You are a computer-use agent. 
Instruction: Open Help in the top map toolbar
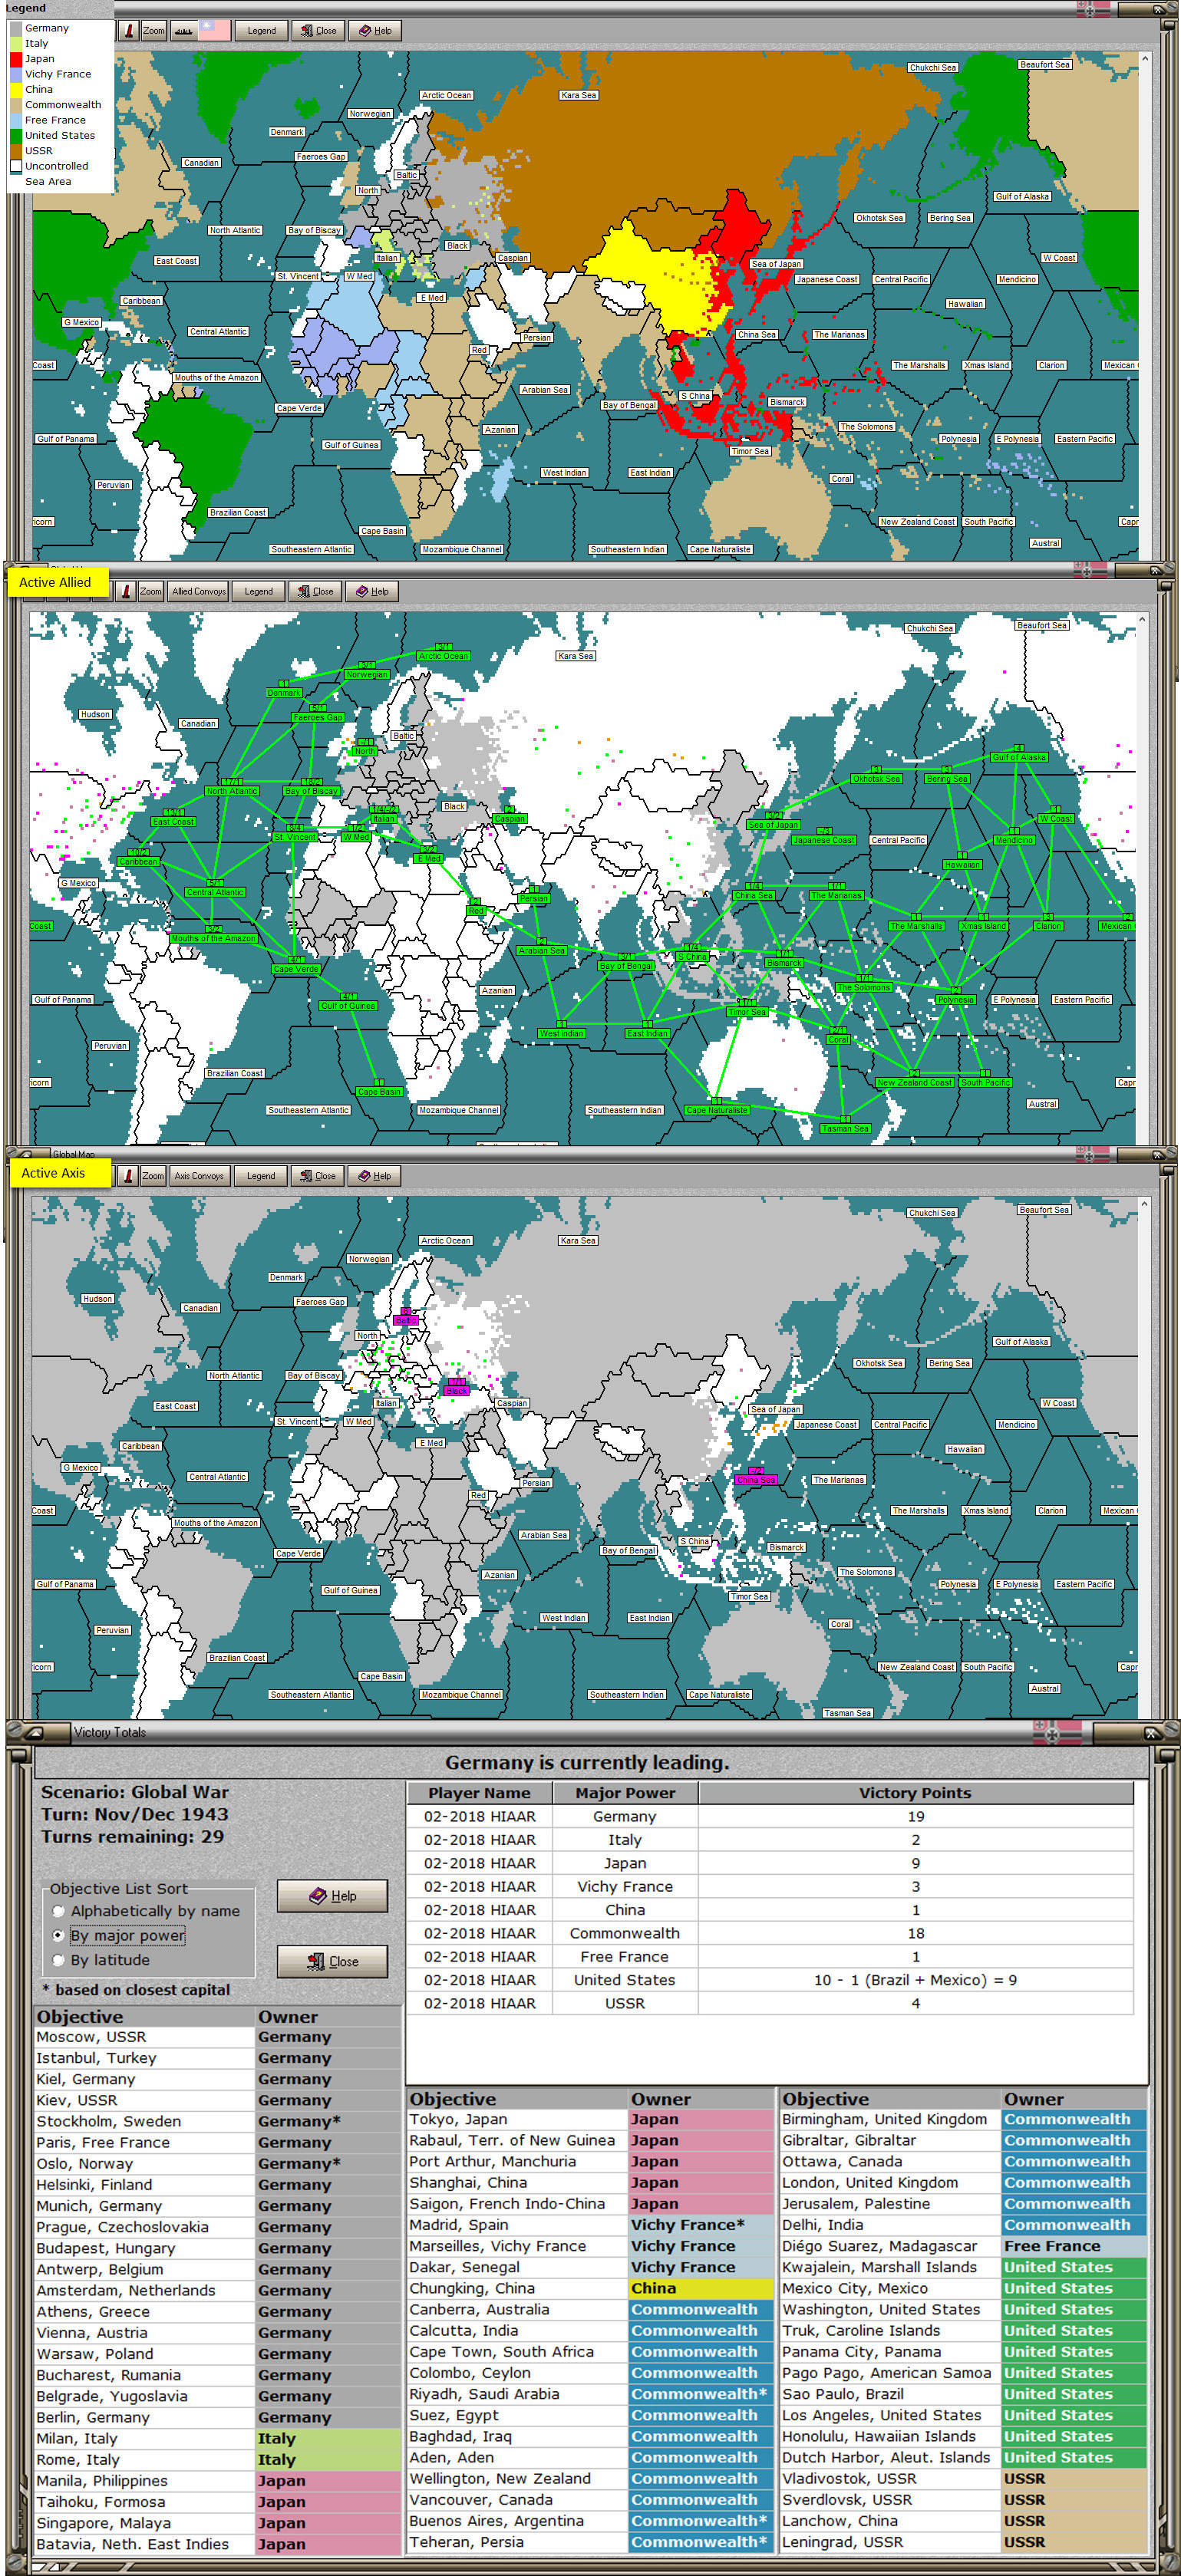[x=376, y=31]
